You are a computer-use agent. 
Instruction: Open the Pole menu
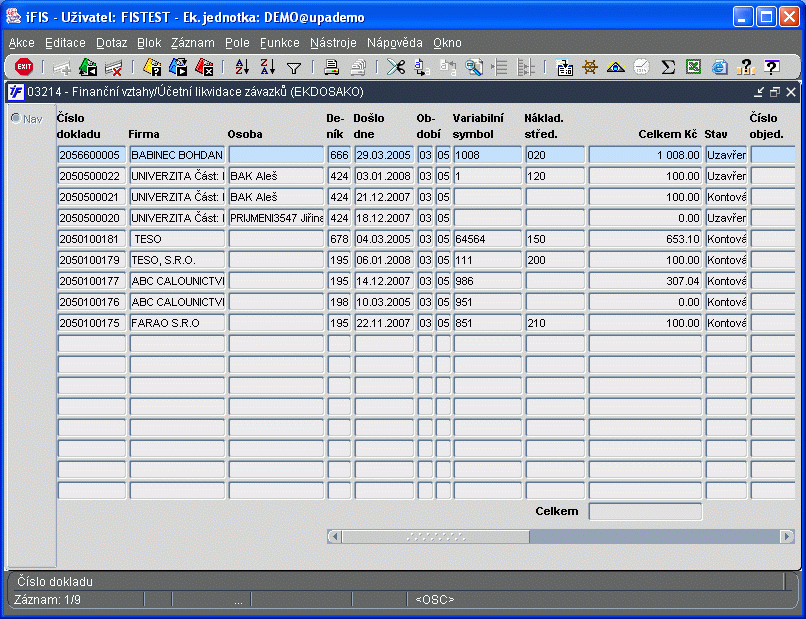pyautogui.click(x=237, y=43)
